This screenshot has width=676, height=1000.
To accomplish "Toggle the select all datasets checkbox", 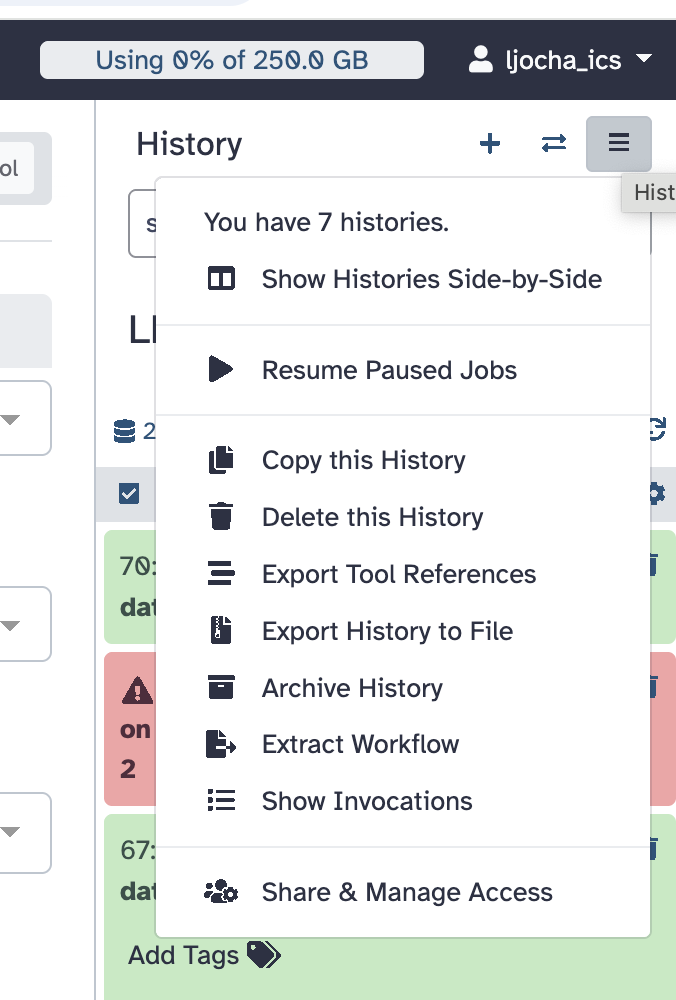I will pyautogui.click(x=129, y=493).
